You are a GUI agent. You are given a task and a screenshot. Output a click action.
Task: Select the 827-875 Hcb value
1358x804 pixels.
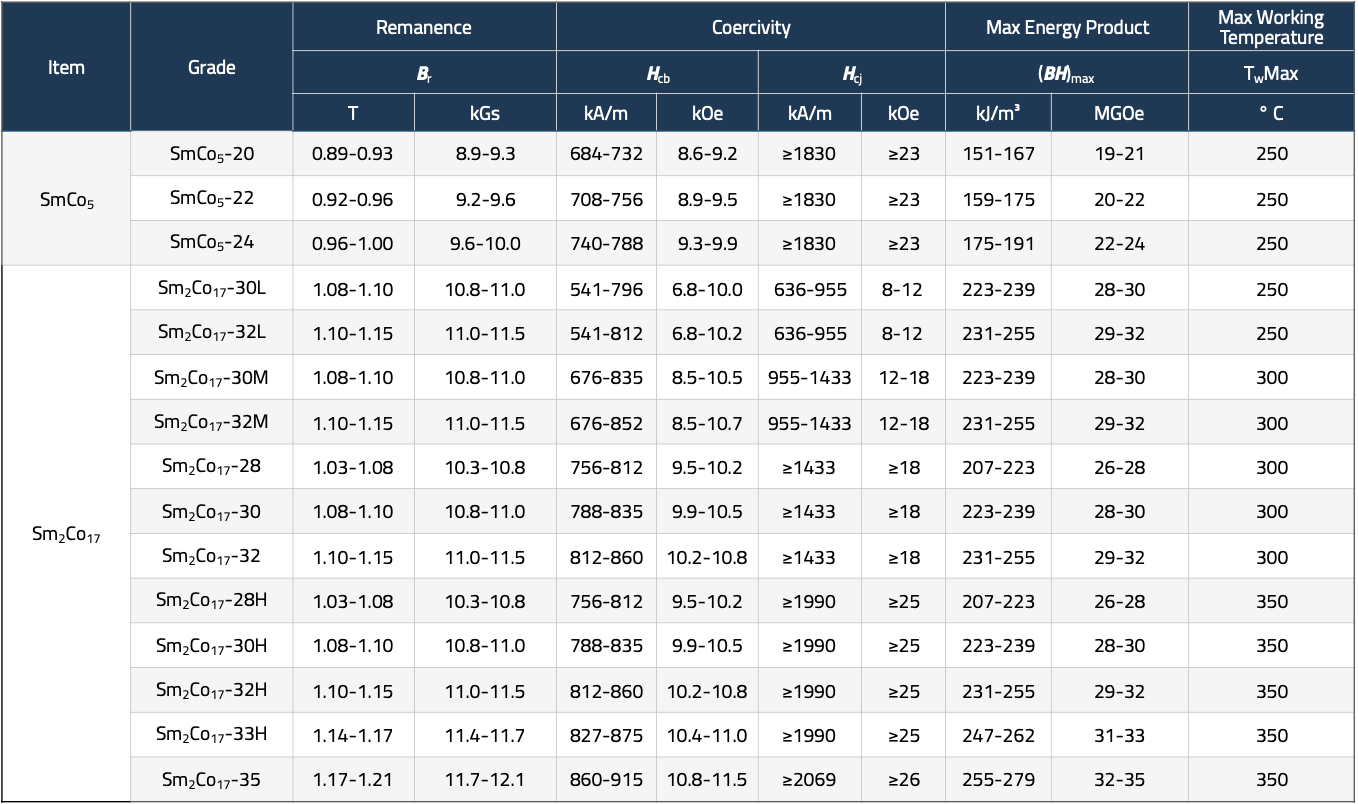point(606,735)
